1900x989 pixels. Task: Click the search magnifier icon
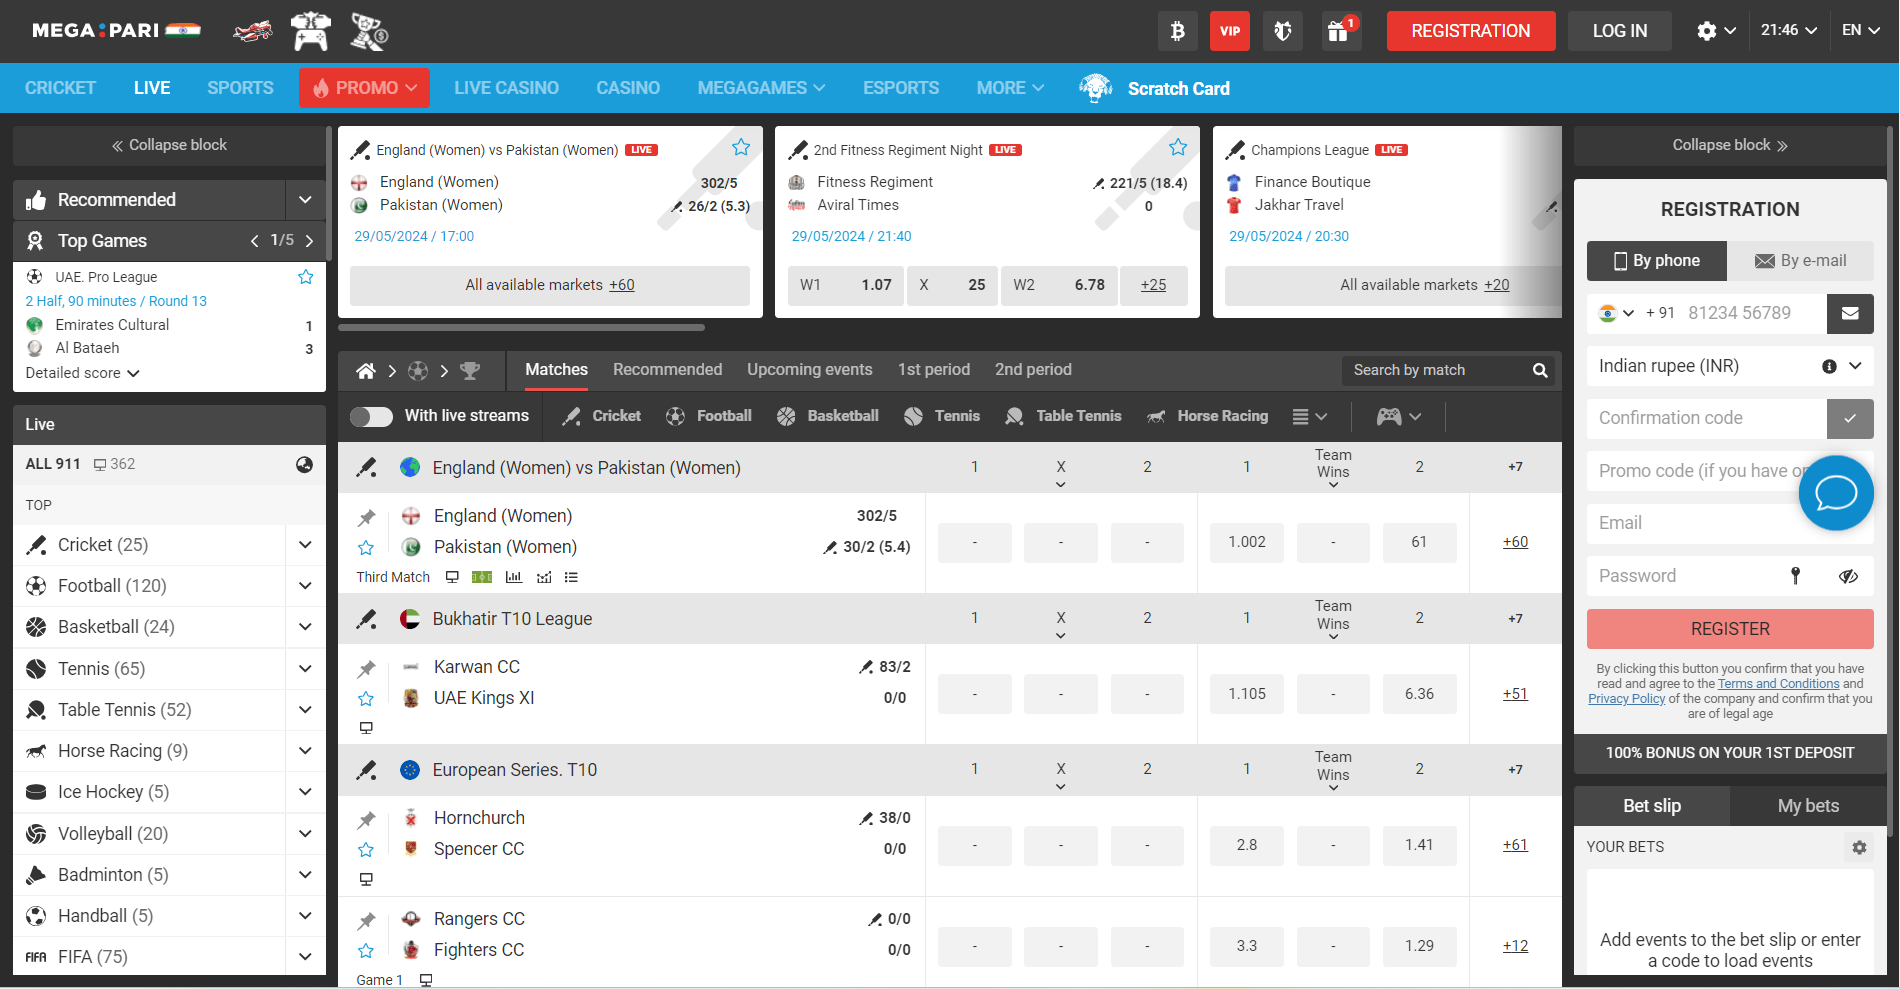coord(1540,371)
